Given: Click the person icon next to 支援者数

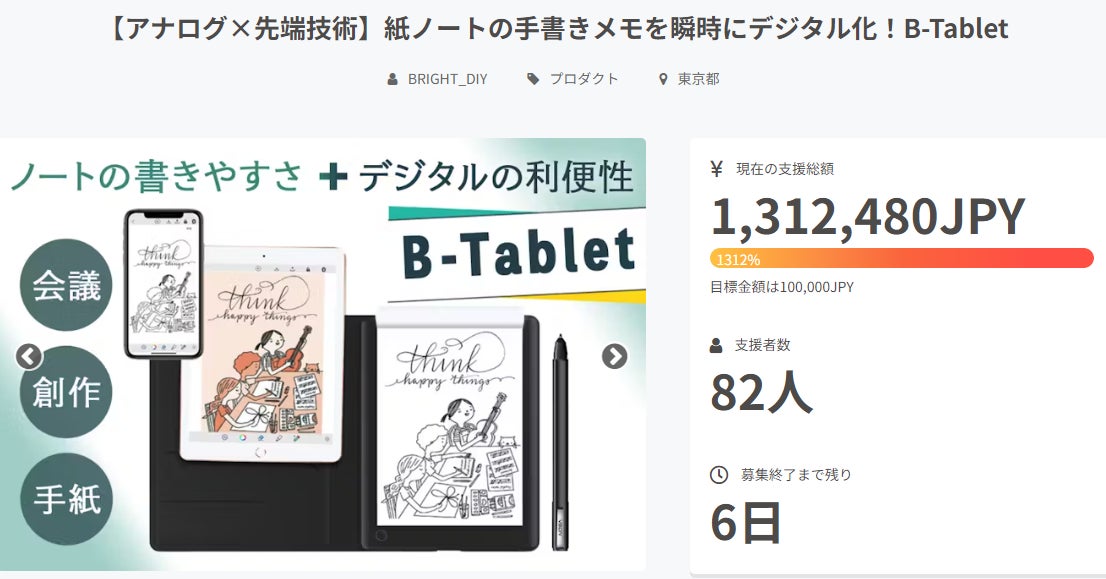Looking at the screenshot, I should tap(716, 346).
